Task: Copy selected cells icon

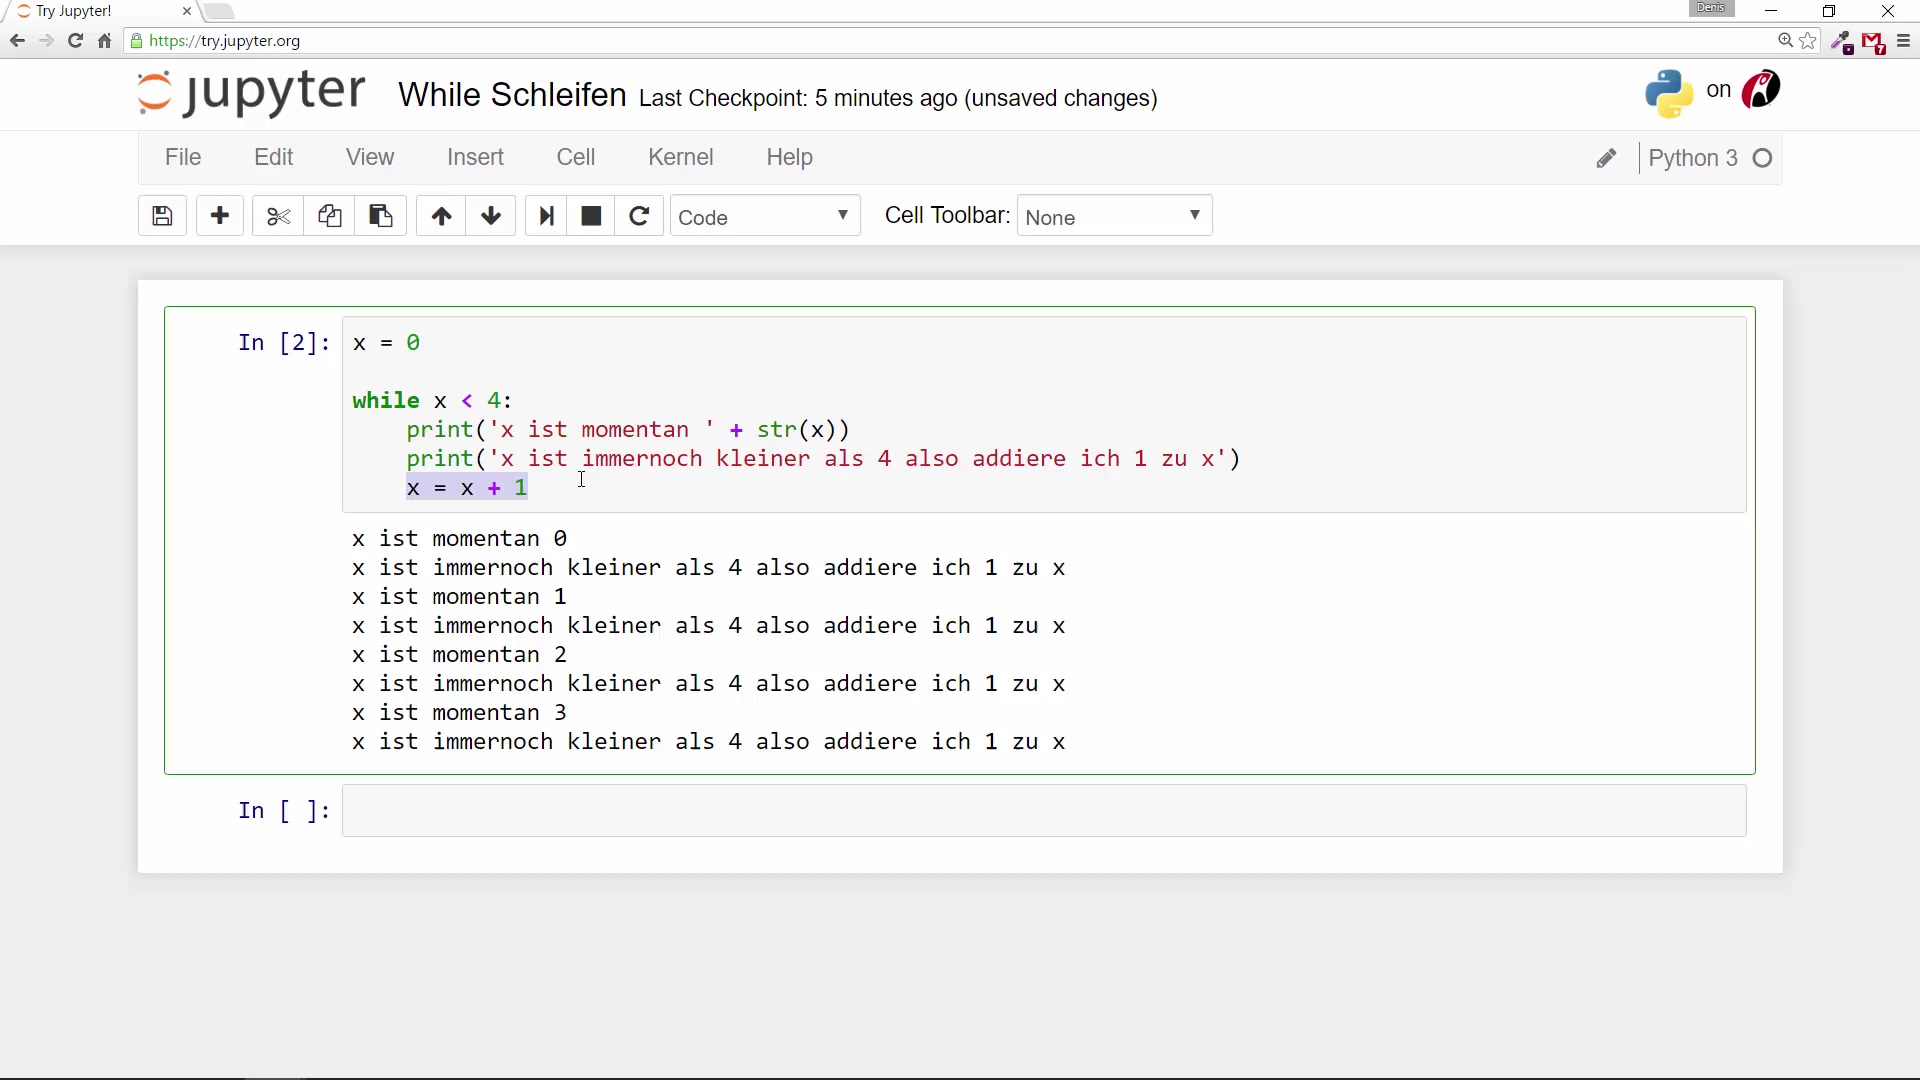Action: (330, 216)
